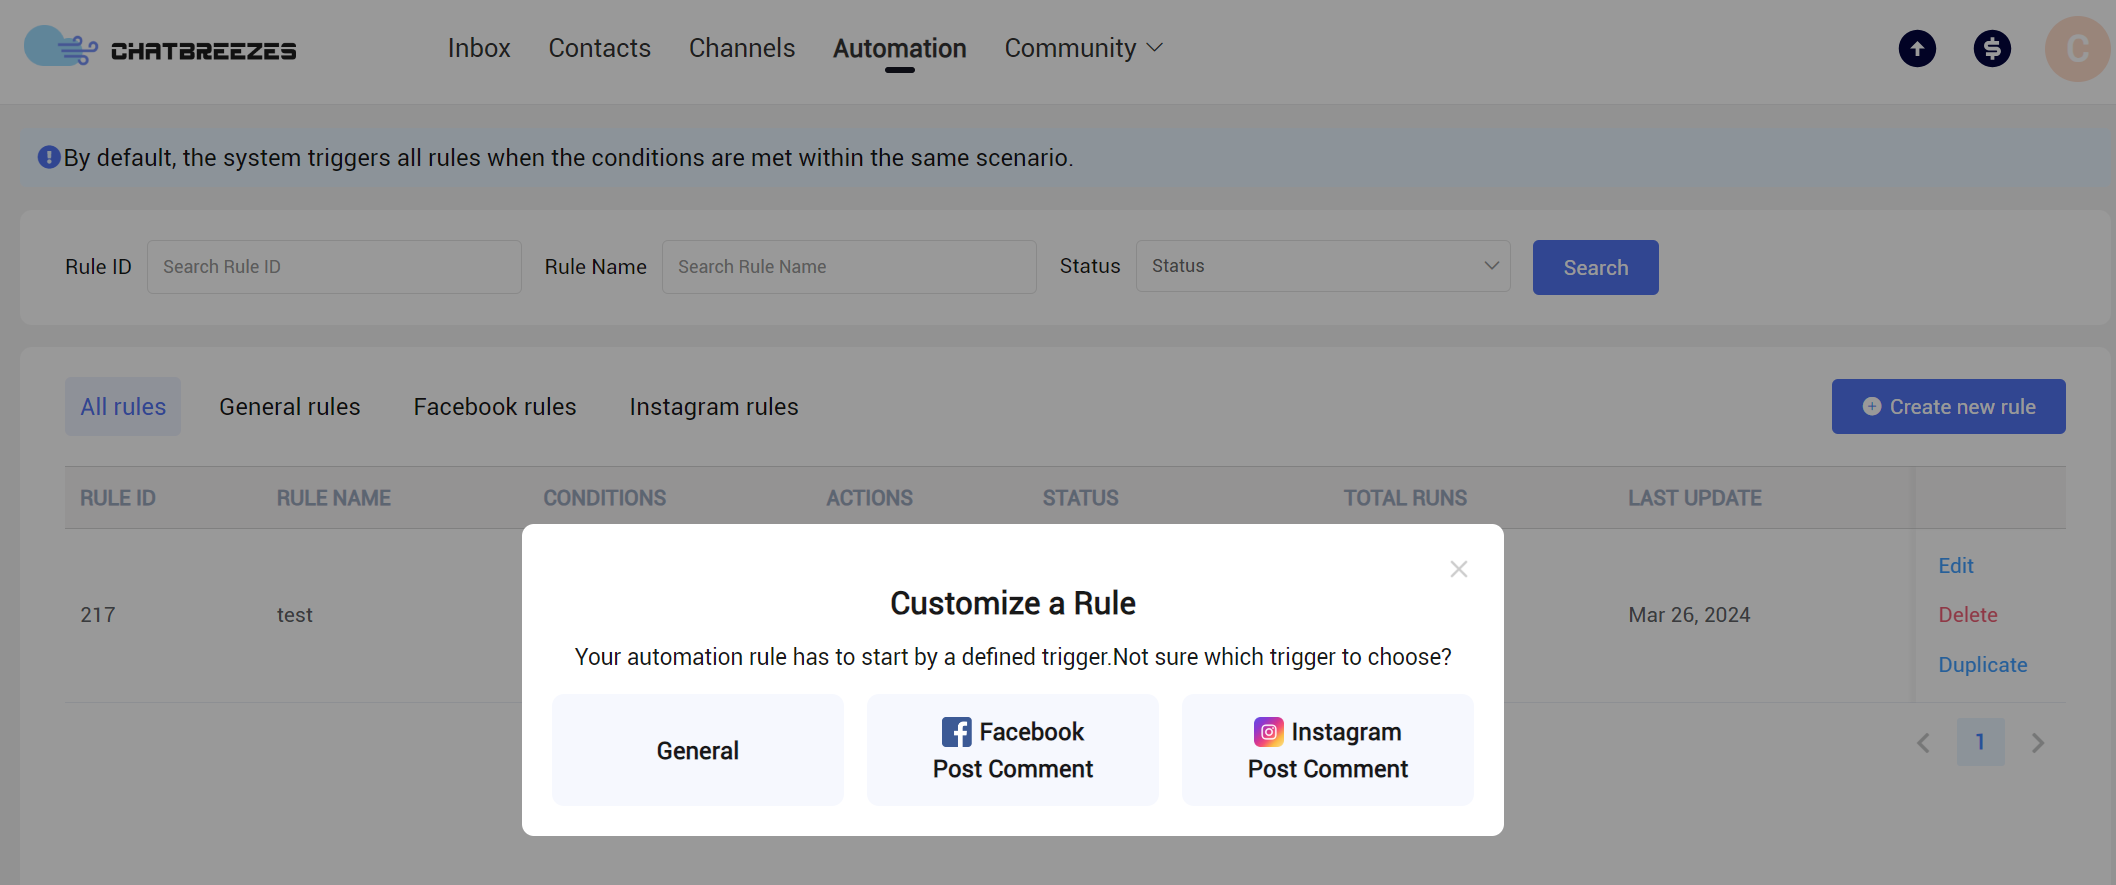This screenshot has width=2116, height=885.
Task: Click the RULE ID column header
Action: click(x=118, y=497)
